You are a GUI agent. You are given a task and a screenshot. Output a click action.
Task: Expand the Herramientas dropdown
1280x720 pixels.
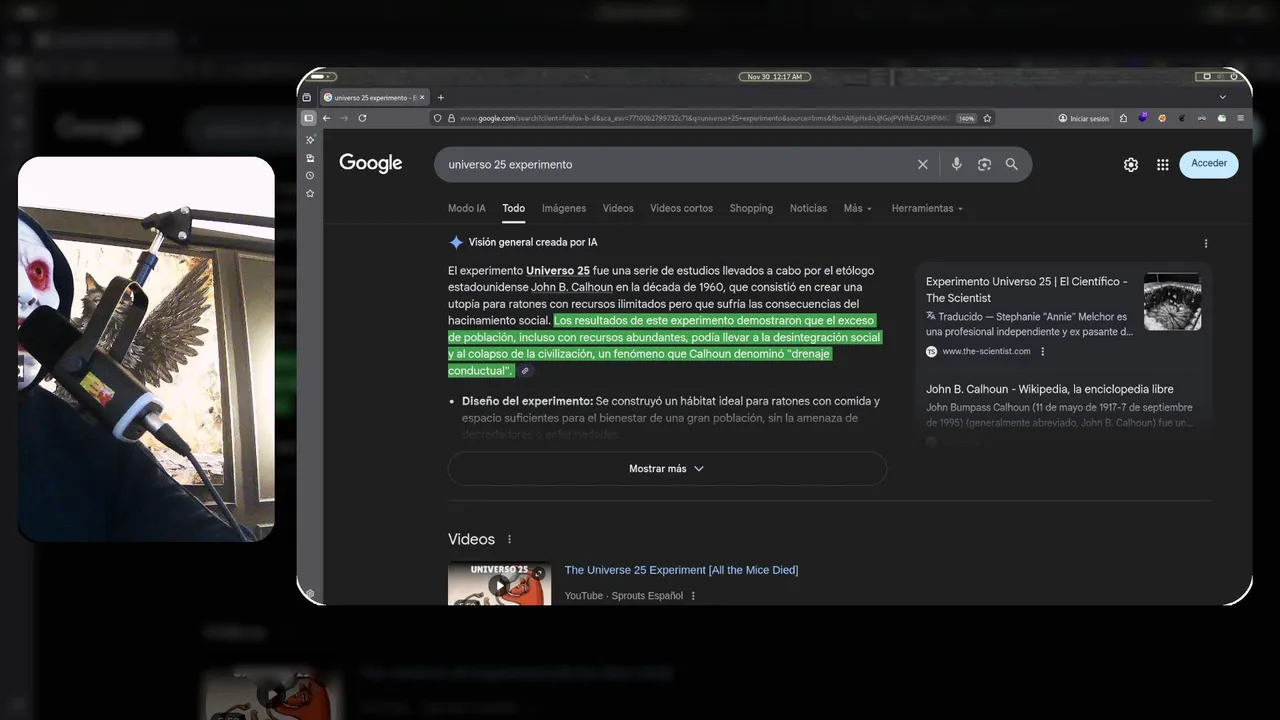(927, 208)
